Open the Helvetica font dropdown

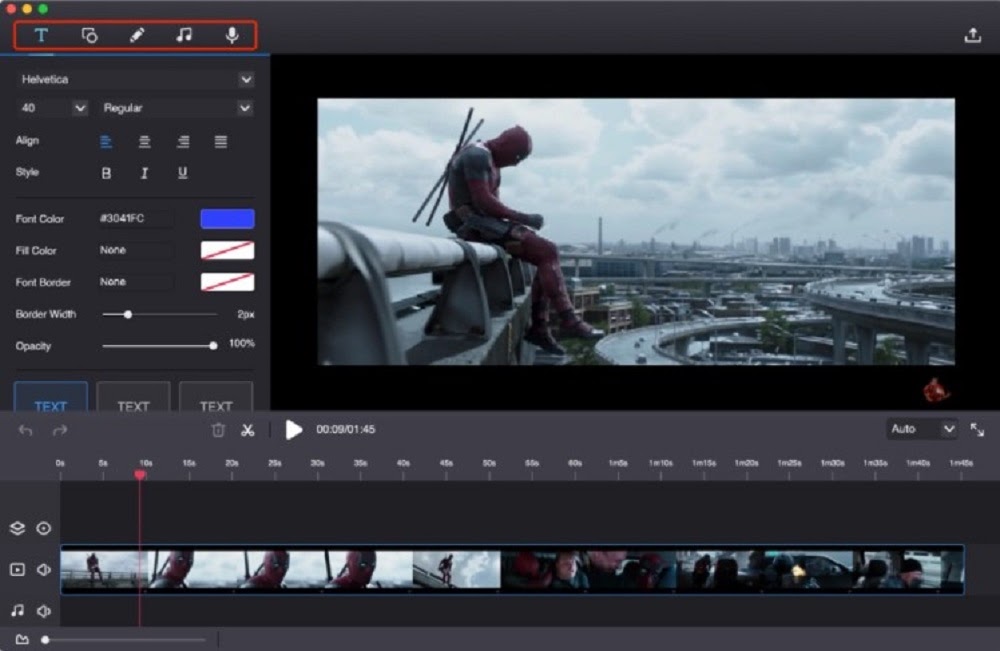(135, 80)
